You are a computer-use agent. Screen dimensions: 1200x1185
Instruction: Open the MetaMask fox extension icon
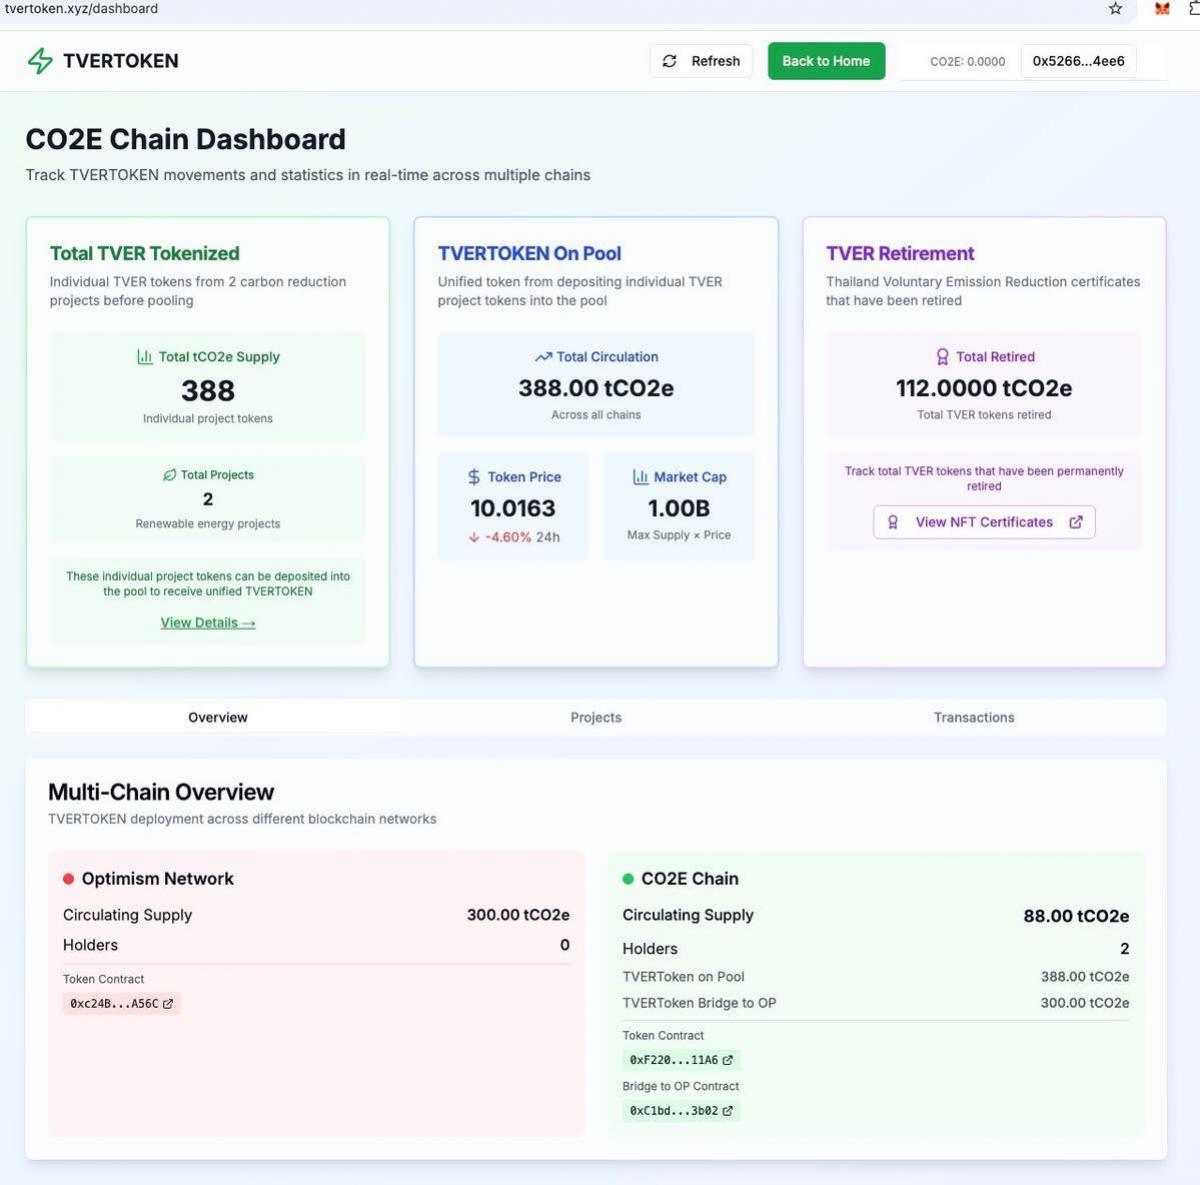click(1162, 9)
